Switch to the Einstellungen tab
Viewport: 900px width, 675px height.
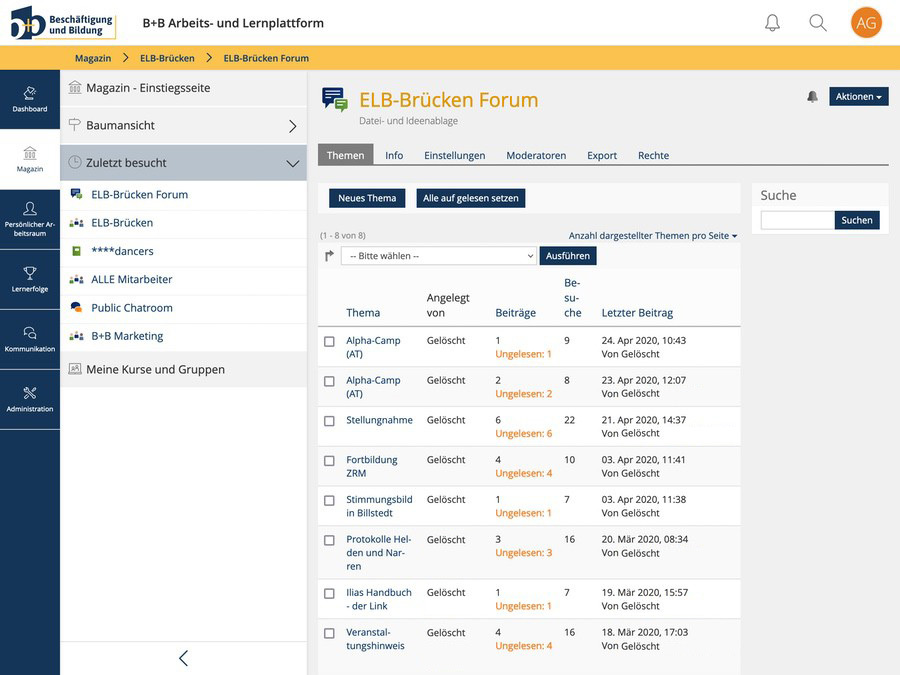pyautogui.click(x=454, y=155)
